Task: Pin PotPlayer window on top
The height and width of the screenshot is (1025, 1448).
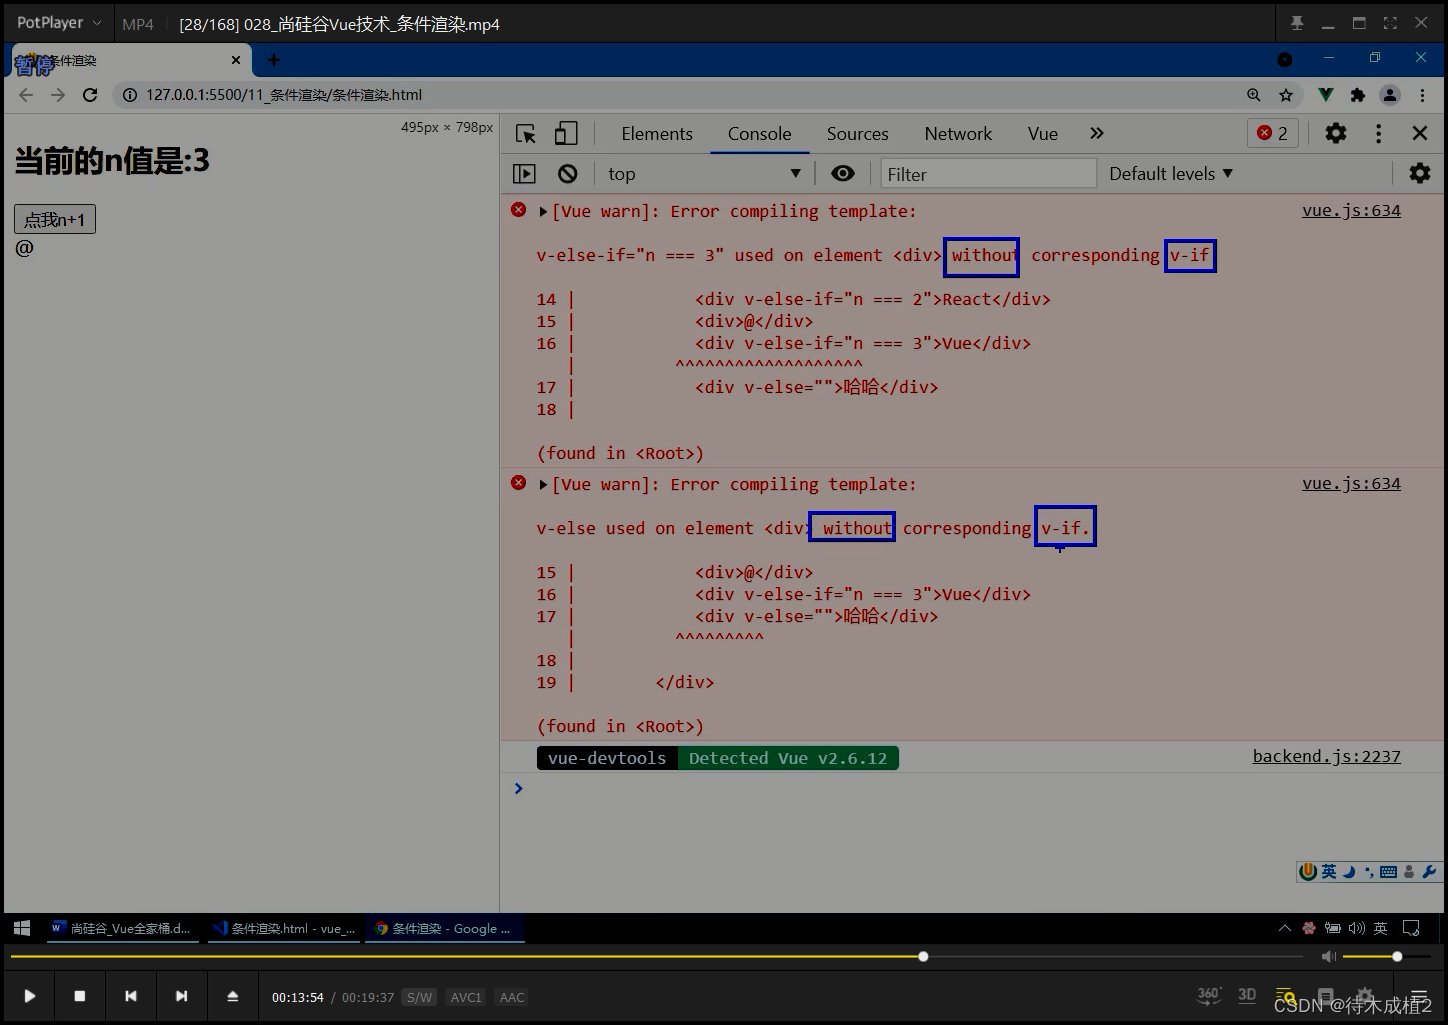Action: pos(1297,23)
